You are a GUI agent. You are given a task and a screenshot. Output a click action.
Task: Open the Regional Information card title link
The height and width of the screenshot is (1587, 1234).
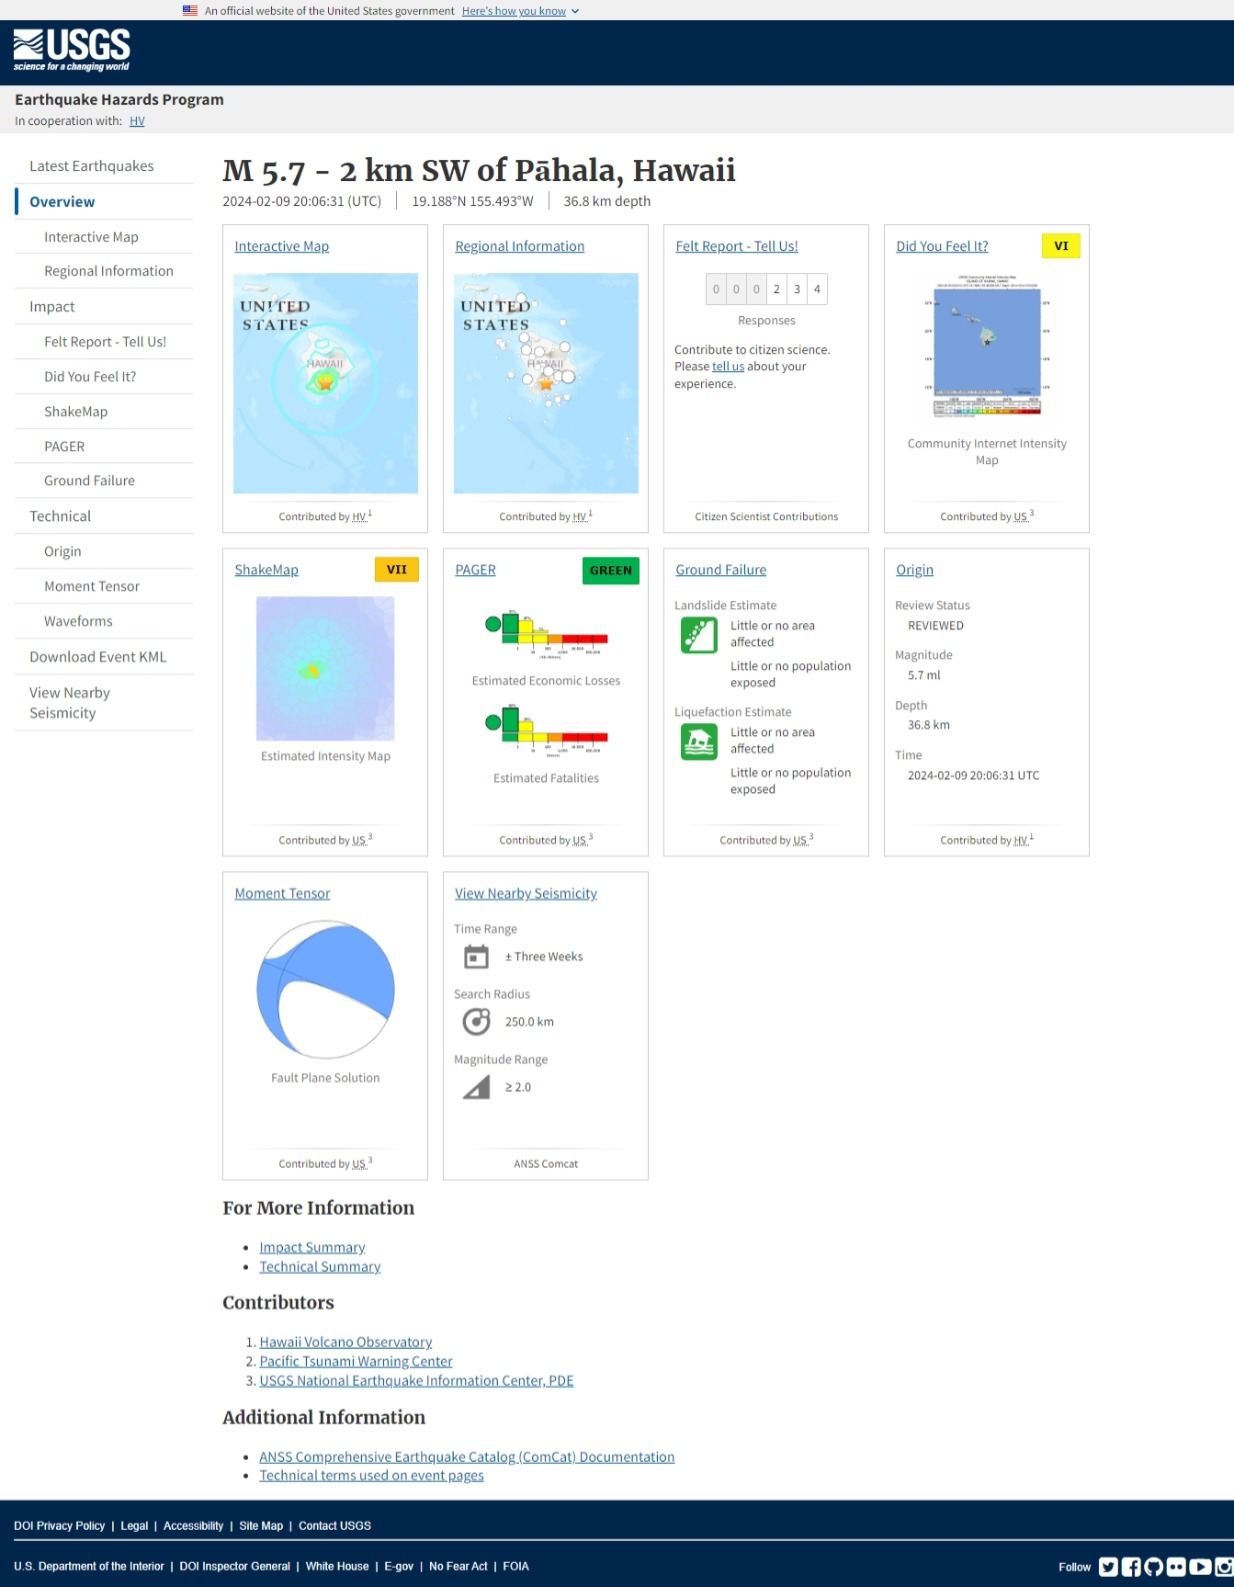point(520,246)
